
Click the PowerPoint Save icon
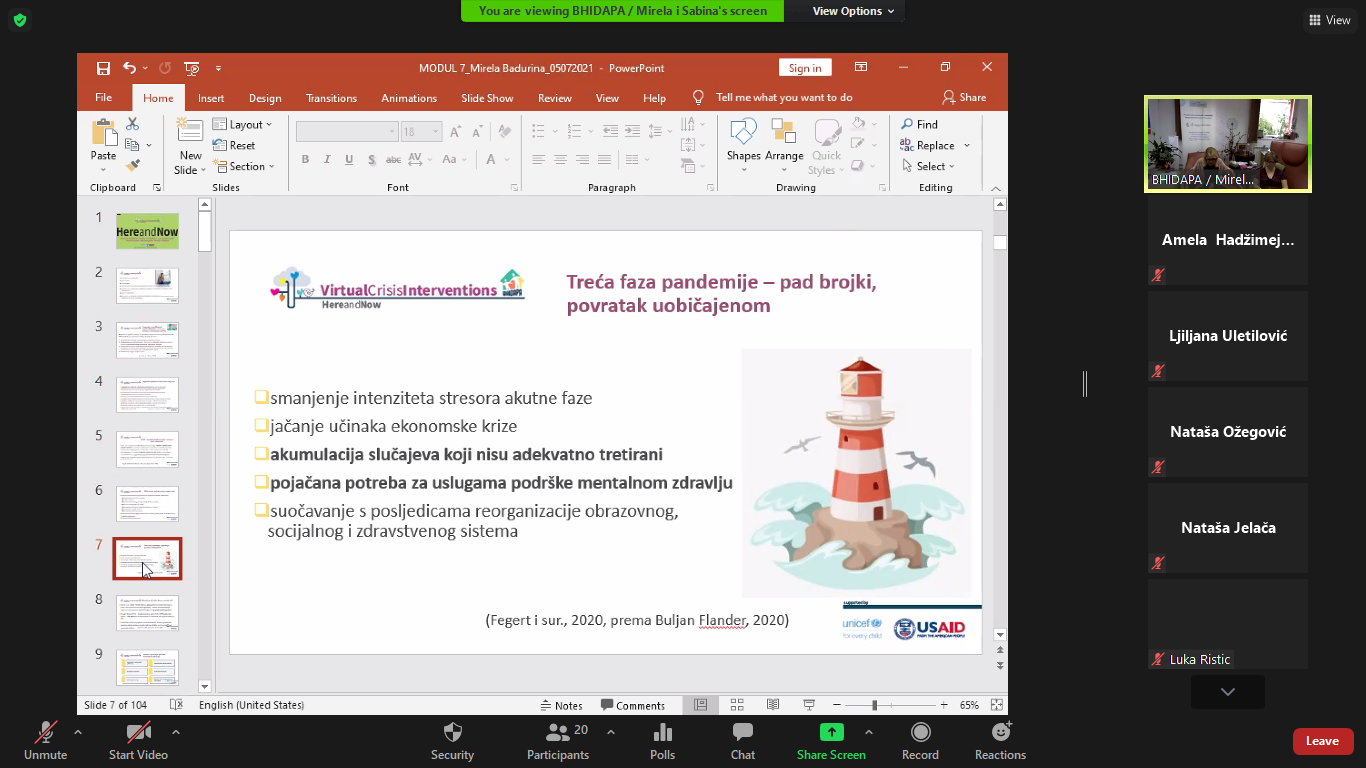click(x=103, y=68)
